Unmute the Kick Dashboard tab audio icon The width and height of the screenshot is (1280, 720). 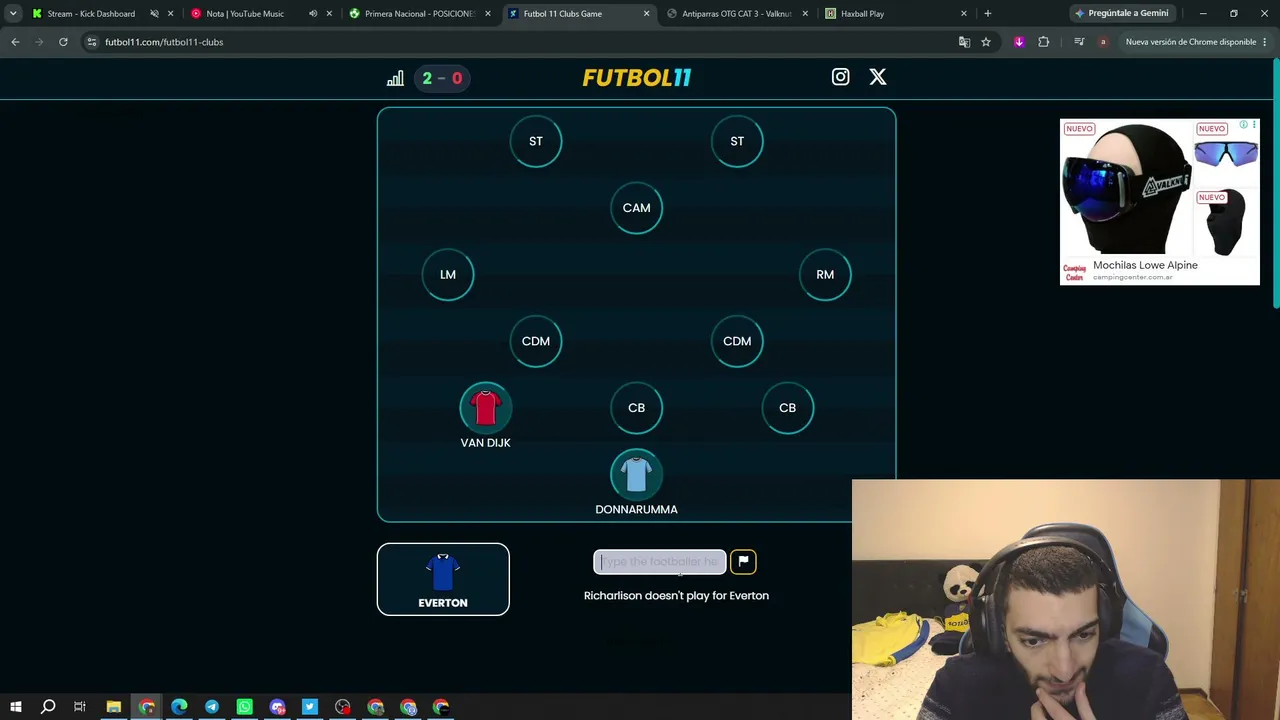pos(154,14)
